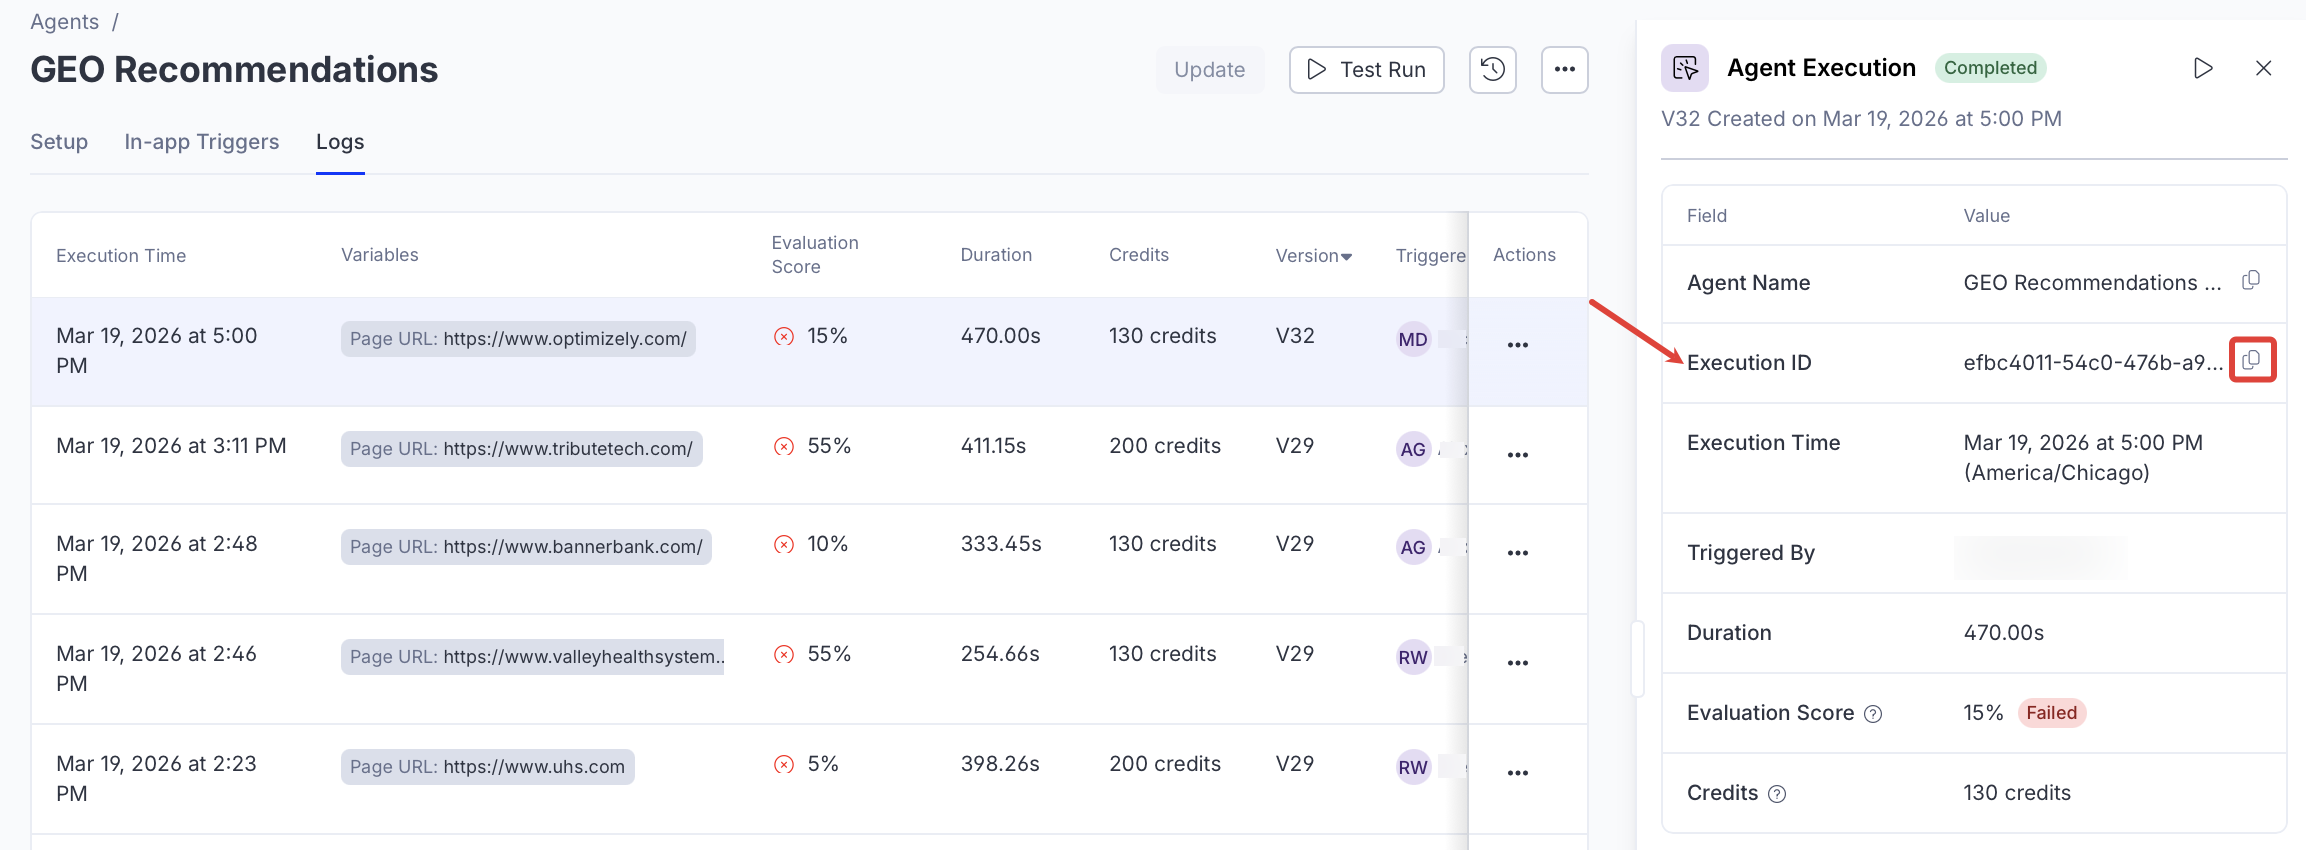2306x850 pixels.
Task: Open actions menu for optimizely.com row
Action: pyautogui.click(x=1517, y=345)
